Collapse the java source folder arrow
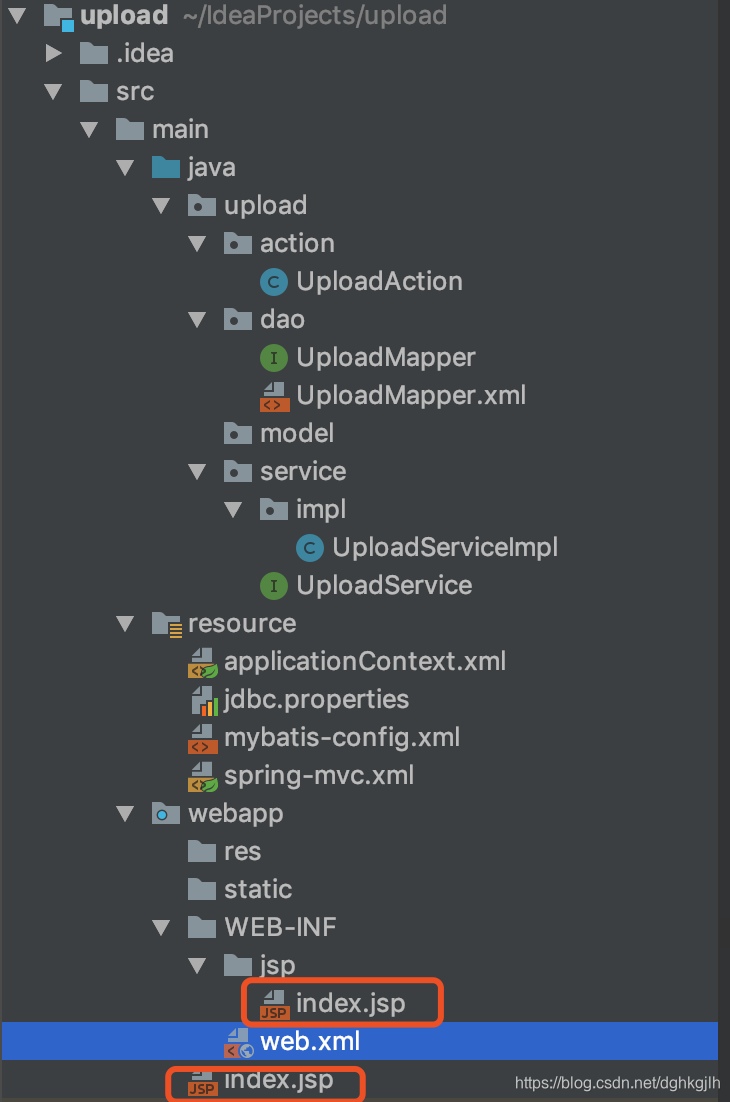Screen dimensions: 730x1102 (x=125, y=167)
